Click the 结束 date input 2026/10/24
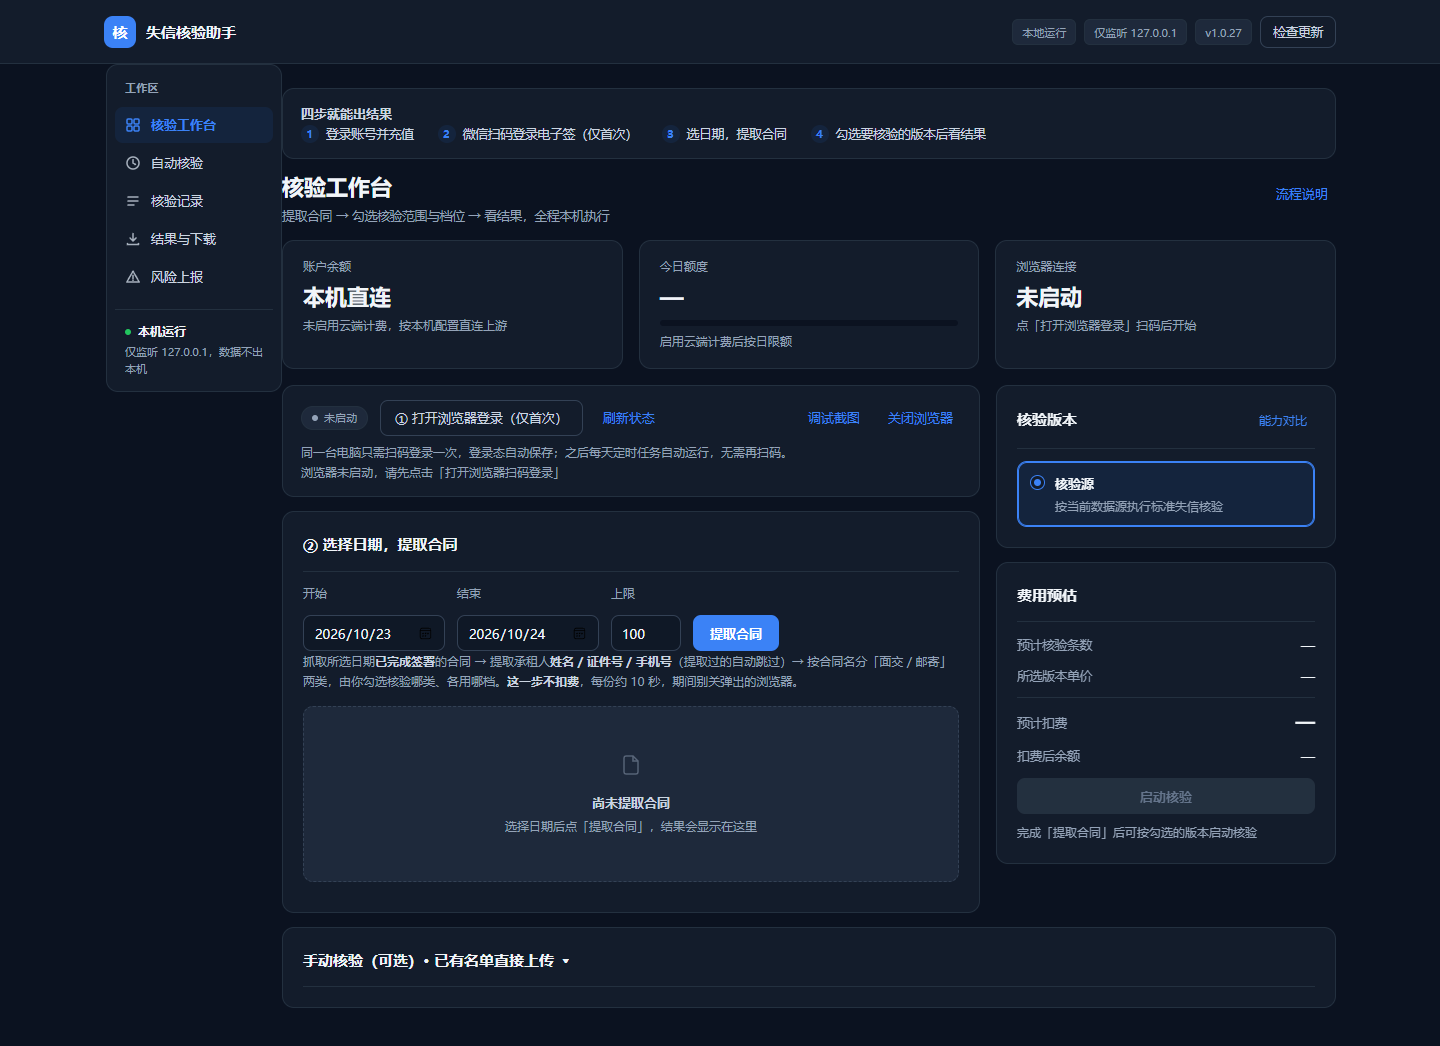The width and height of the screenshot is (1440, 1046). [x=528, y=634]
